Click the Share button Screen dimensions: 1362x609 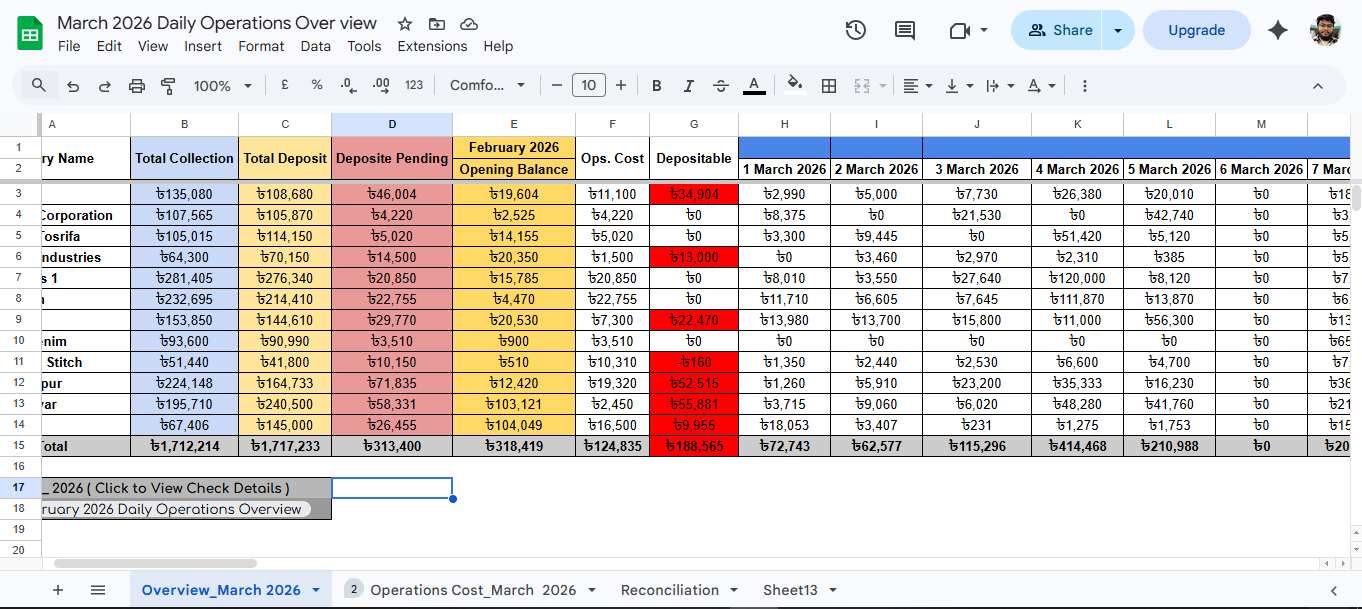(1057, 30)
